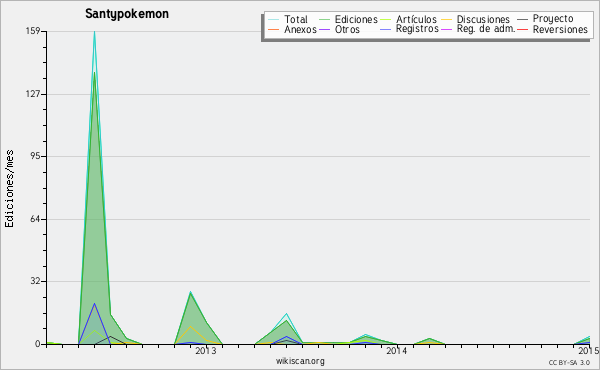Select the Discusiones legend entry

(483, 19)
